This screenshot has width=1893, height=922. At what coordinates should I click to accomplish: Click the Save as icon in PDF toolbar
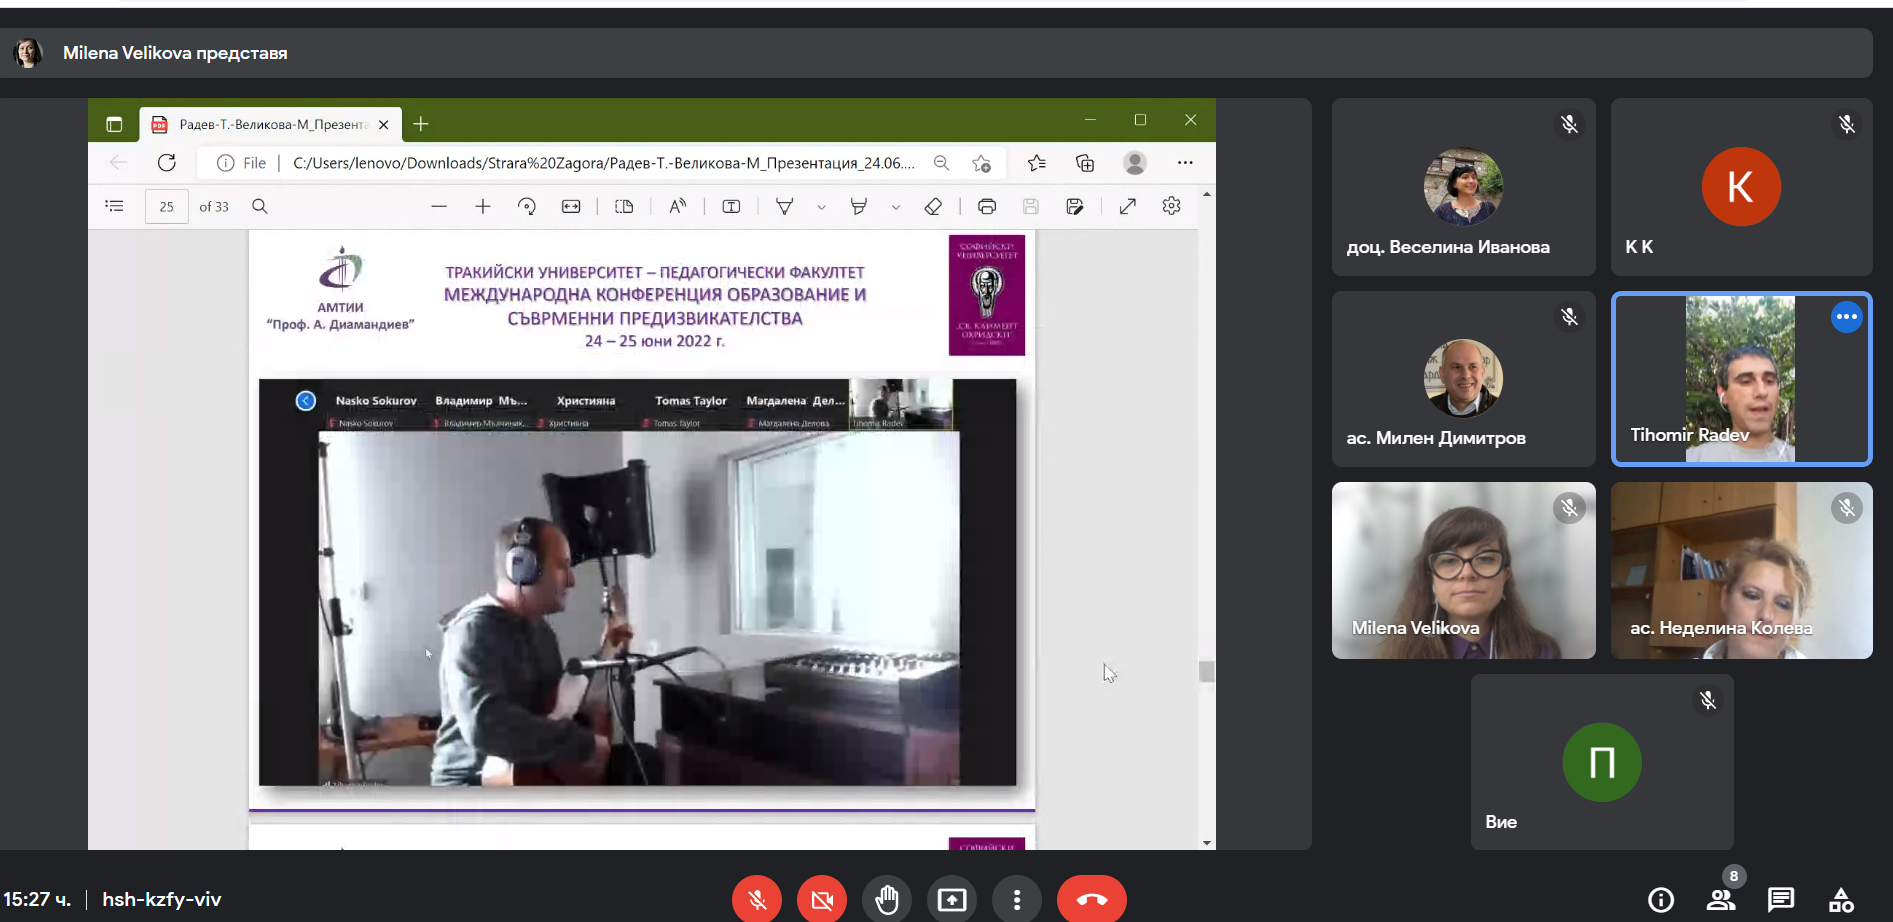pos(1075,206)
